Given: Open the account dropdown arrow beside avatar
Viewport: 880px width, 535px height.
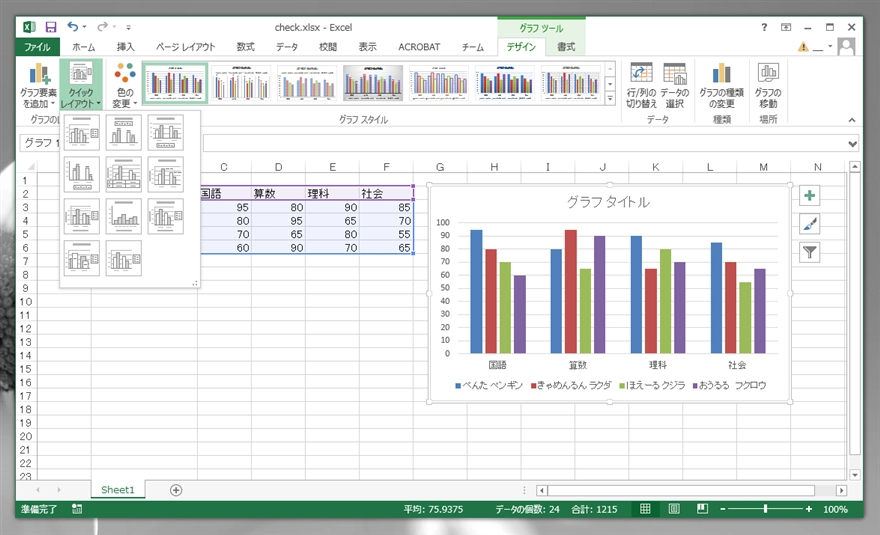Looking at the screenshot, I should (830, 46).
